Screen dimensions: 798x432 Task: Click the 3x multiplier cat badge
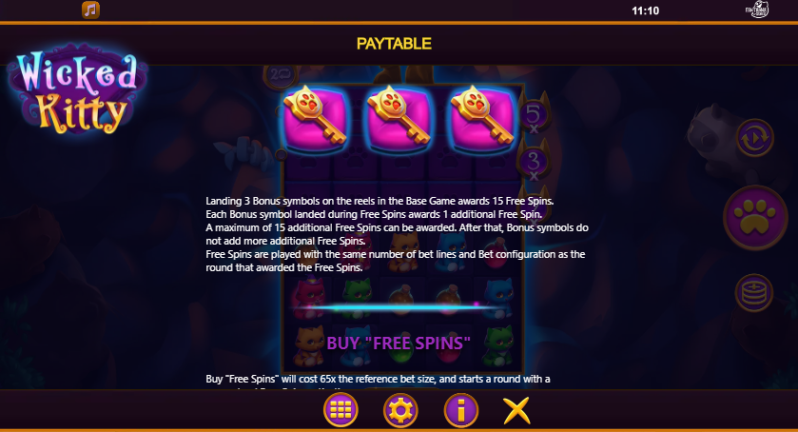(533, 162)
